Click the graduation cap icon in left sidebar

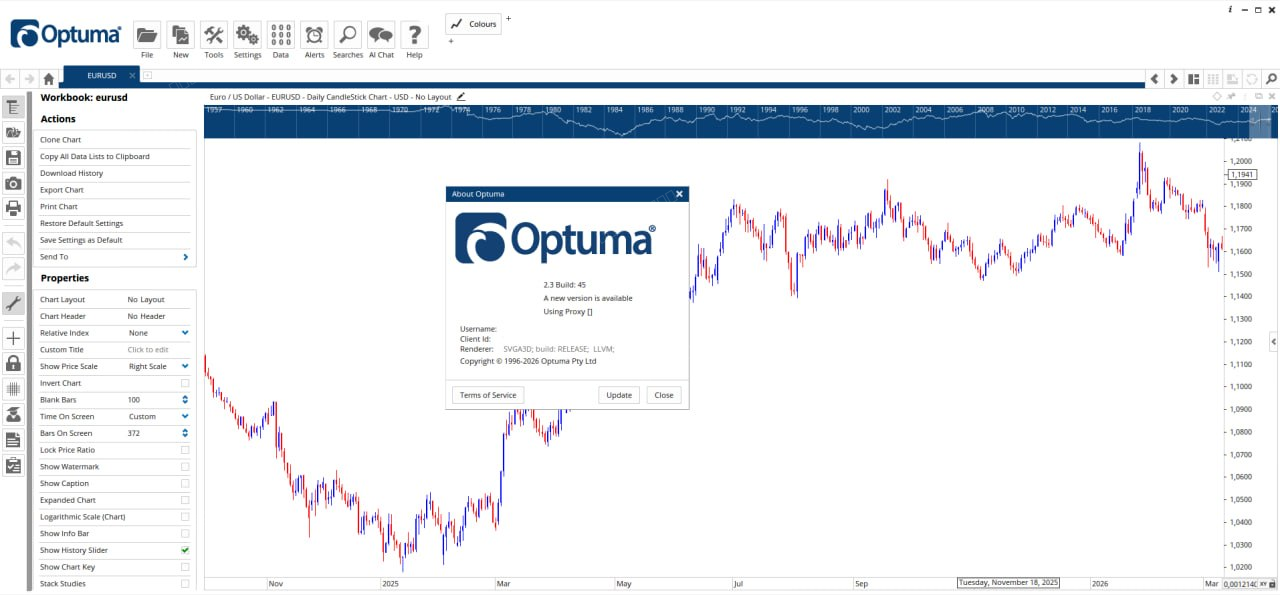click(x=13, y=414)
